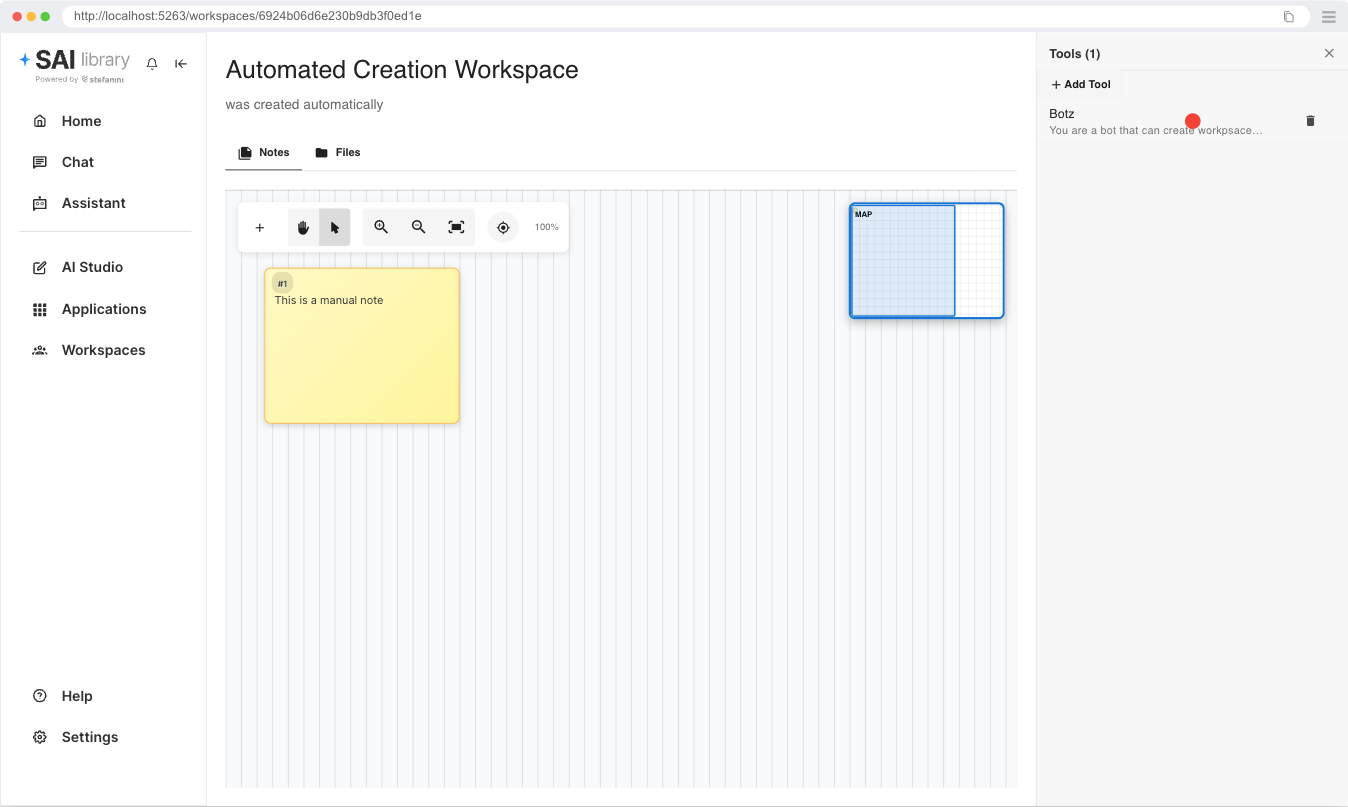Click the minimap overview

coord(926,261)
